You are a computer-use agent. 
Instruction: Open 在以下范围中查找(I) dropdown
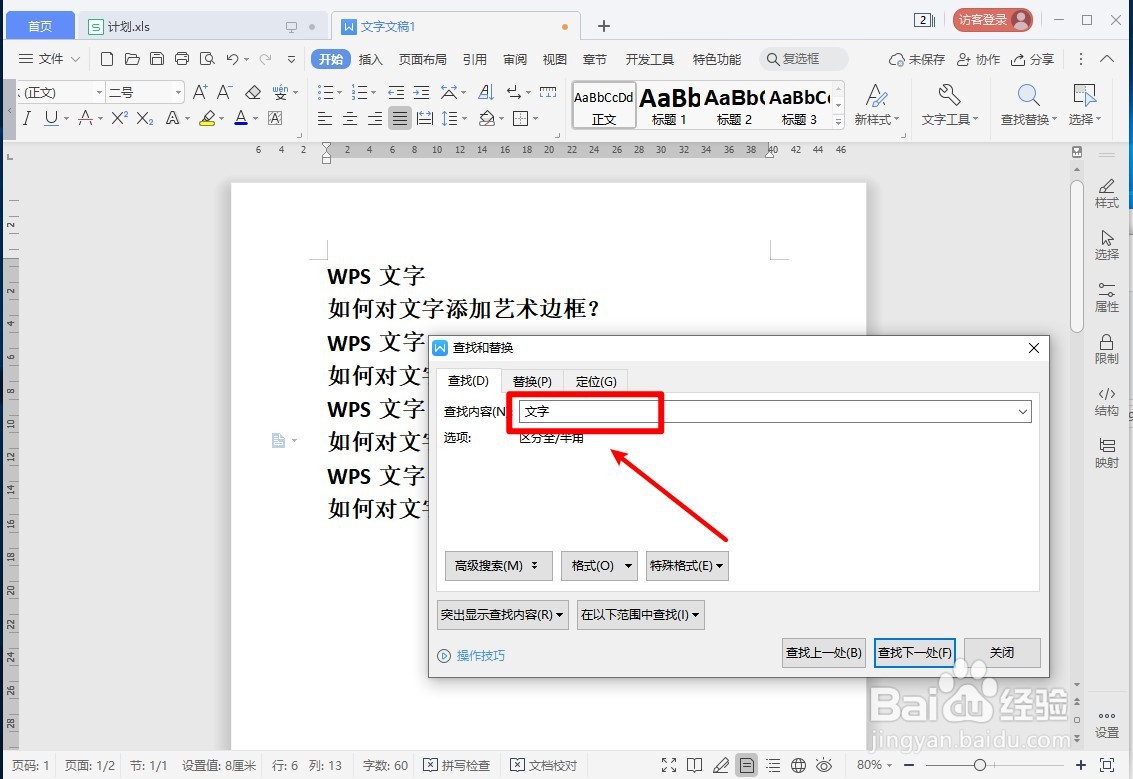[640, 615]
